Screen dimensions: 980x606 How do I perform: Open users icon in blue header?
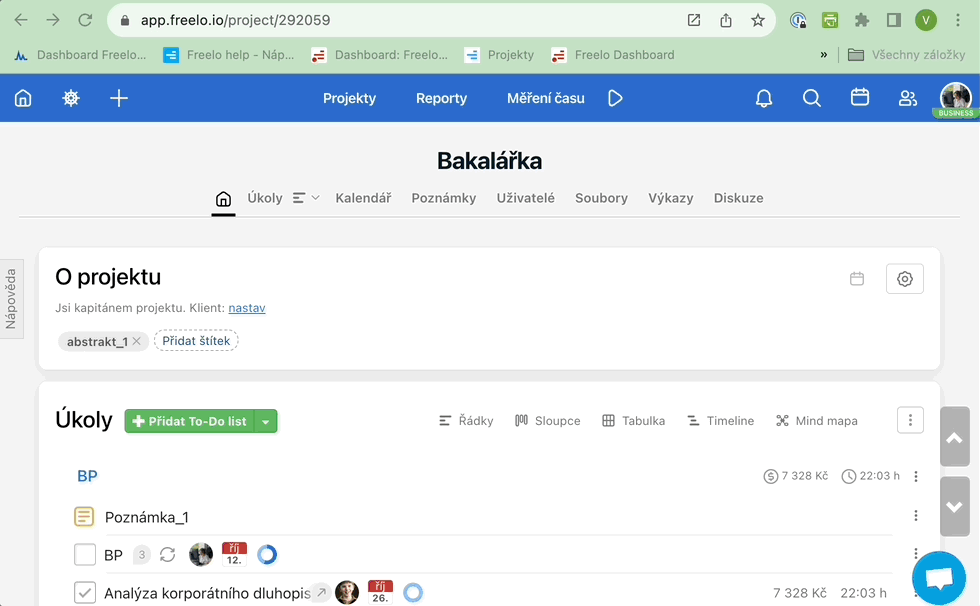908,98
